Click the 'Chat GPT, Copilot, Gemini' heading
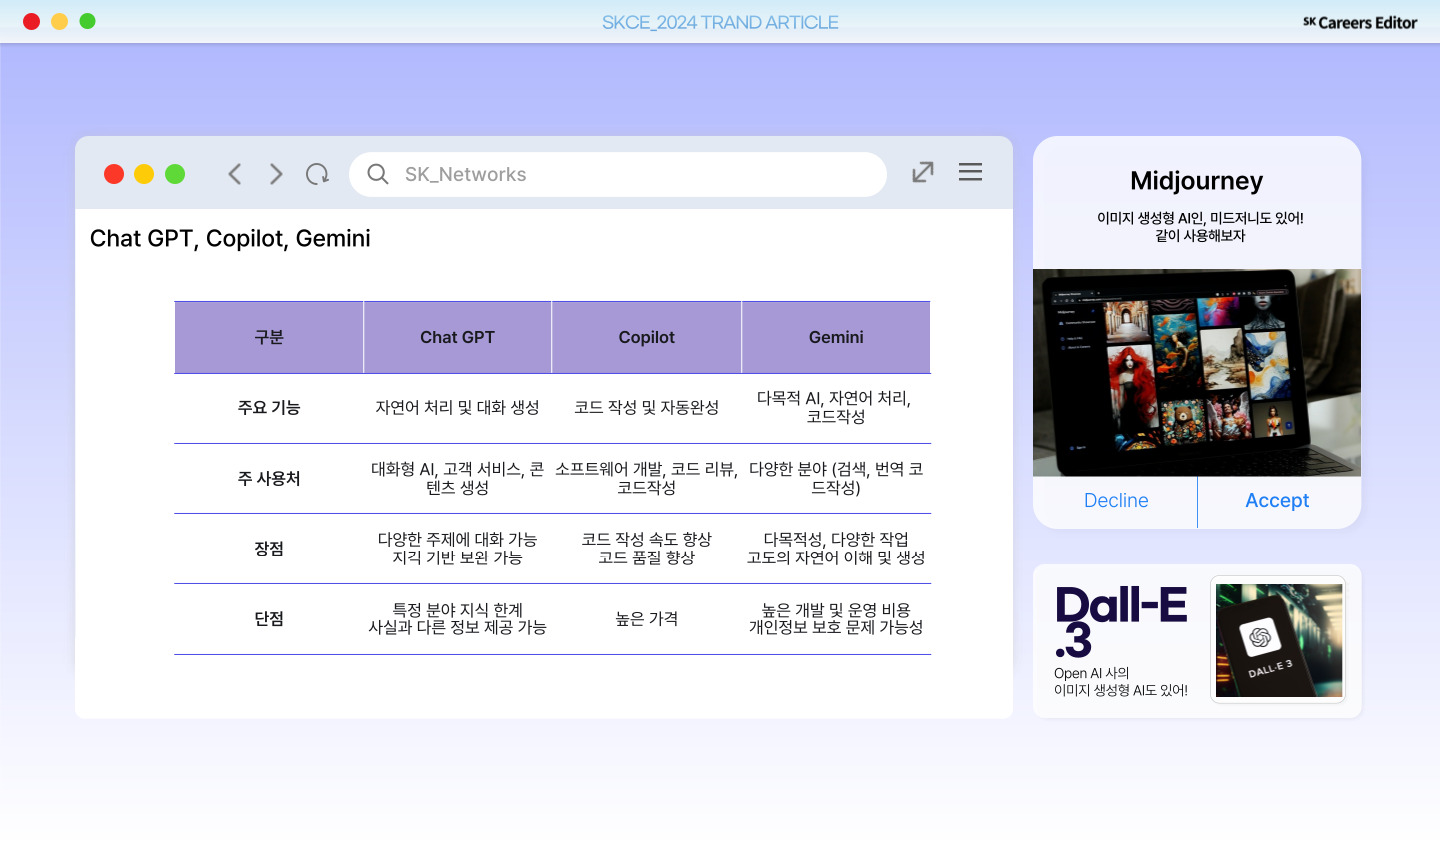This screenshot has height=864, width=1440. 230,239
